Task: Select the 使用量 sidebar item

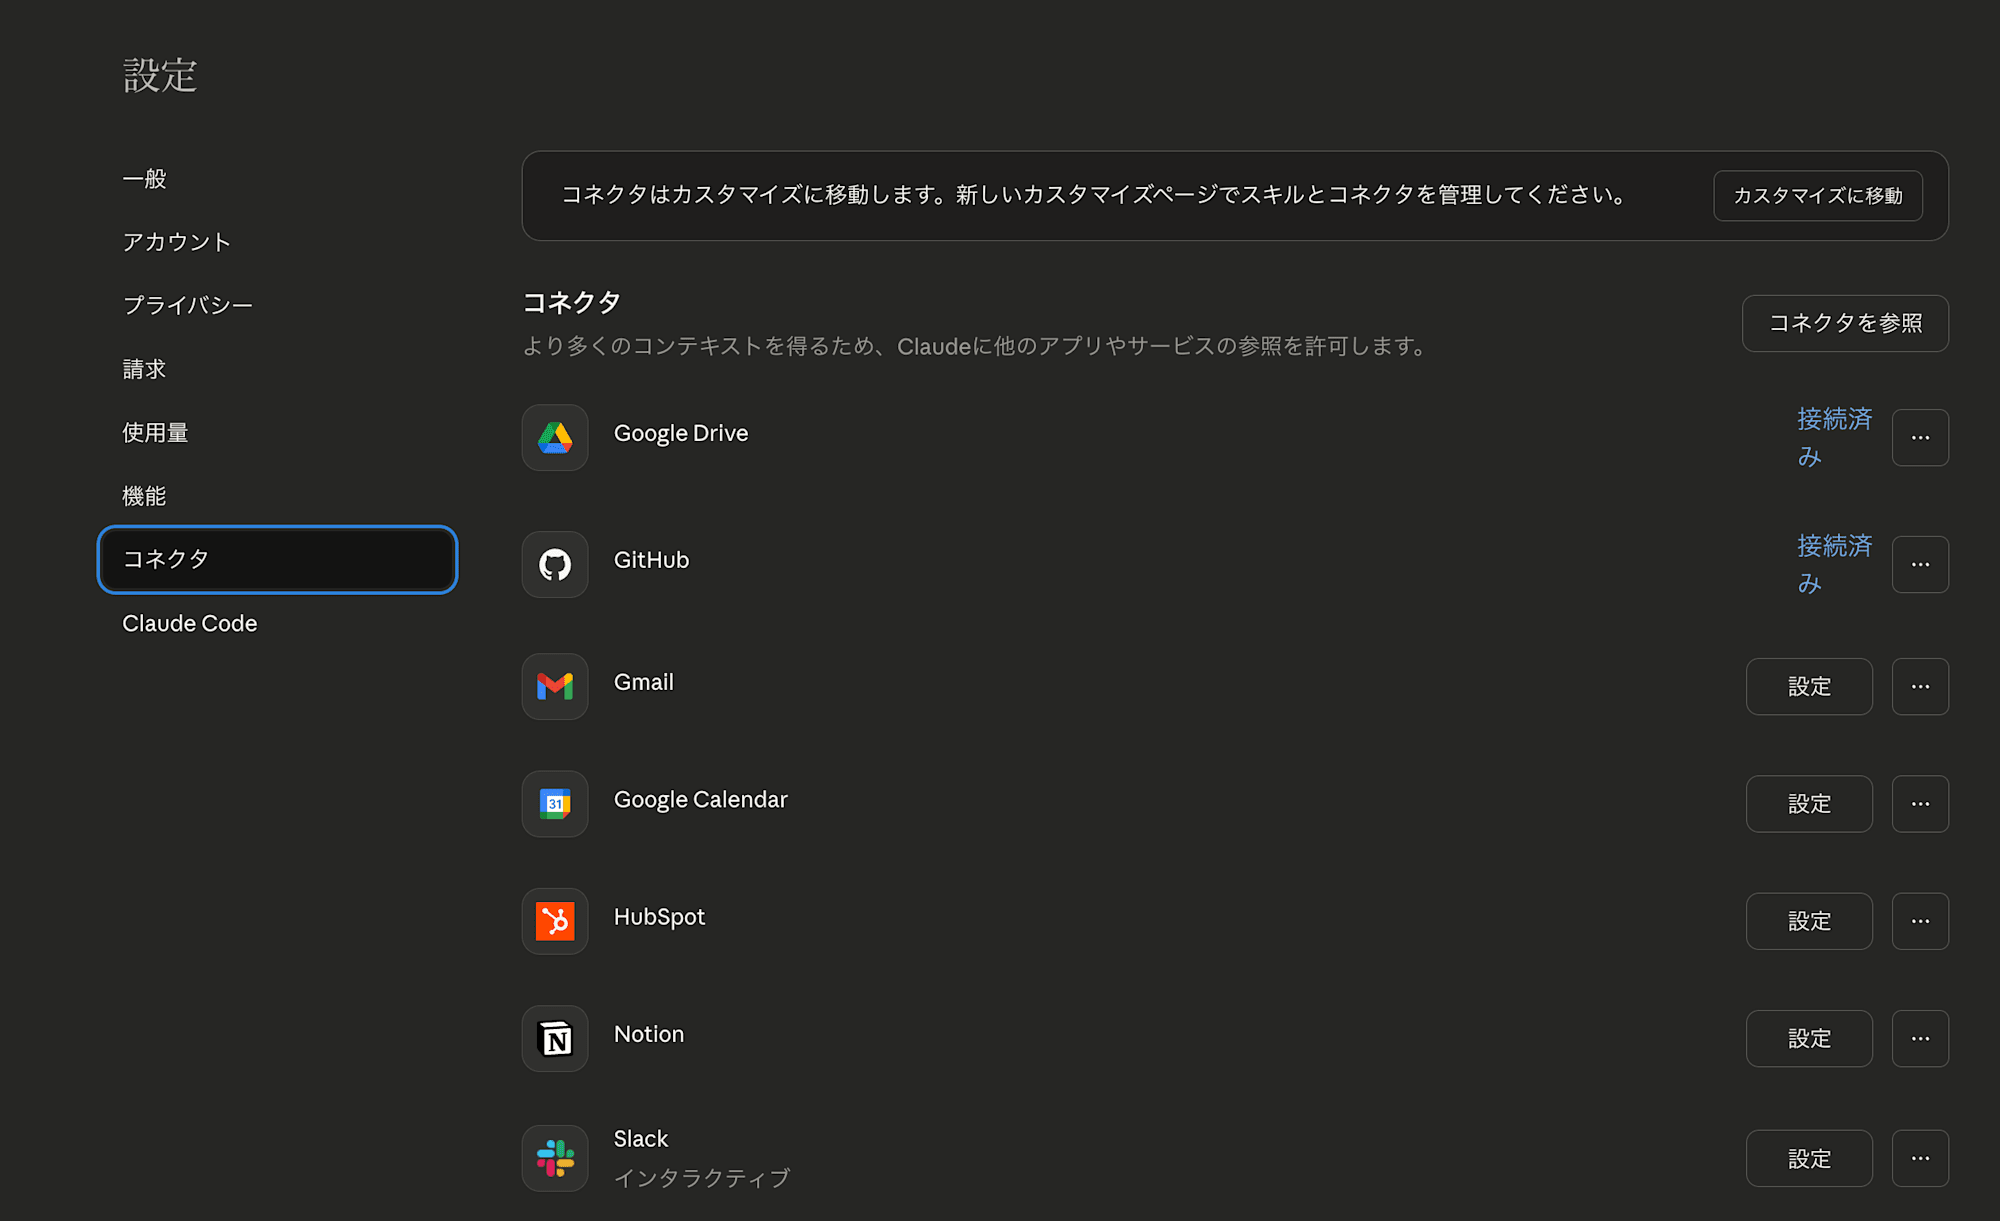Action: coord(155,432)
